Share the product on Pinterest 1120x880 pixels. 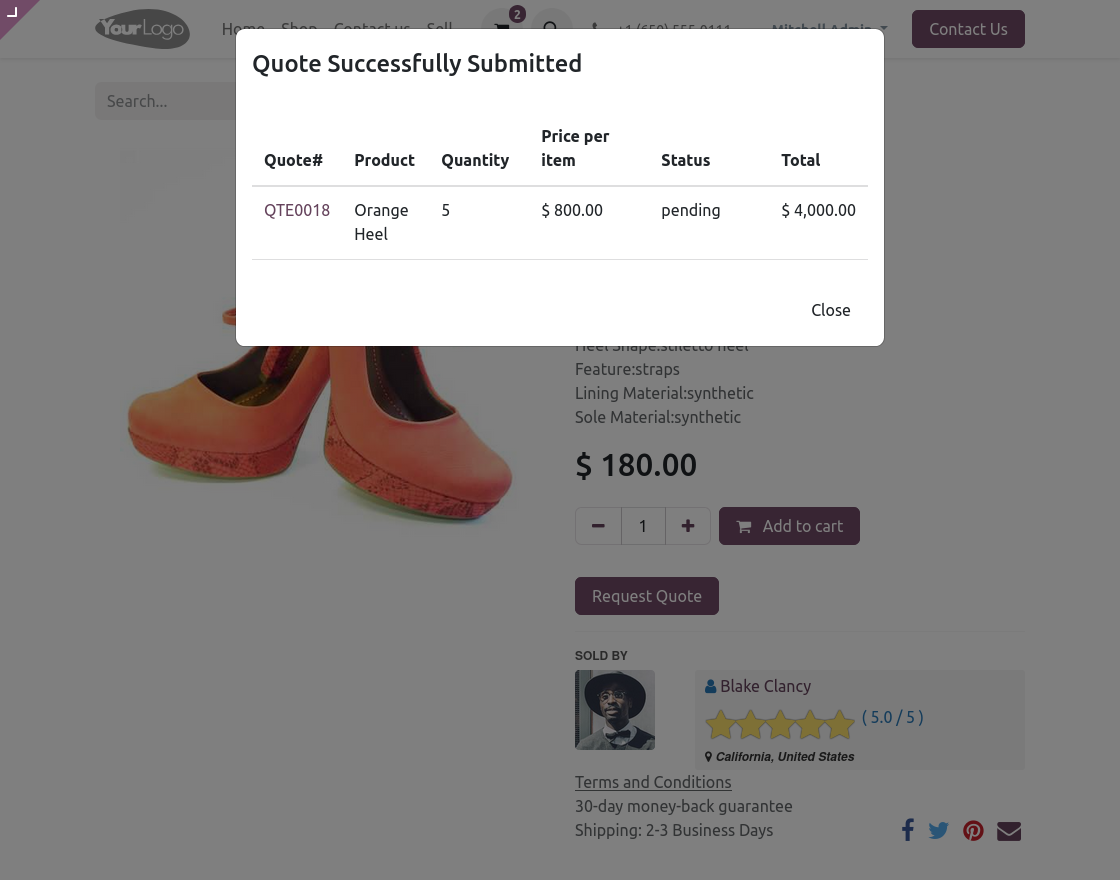(x=973, y=830)
